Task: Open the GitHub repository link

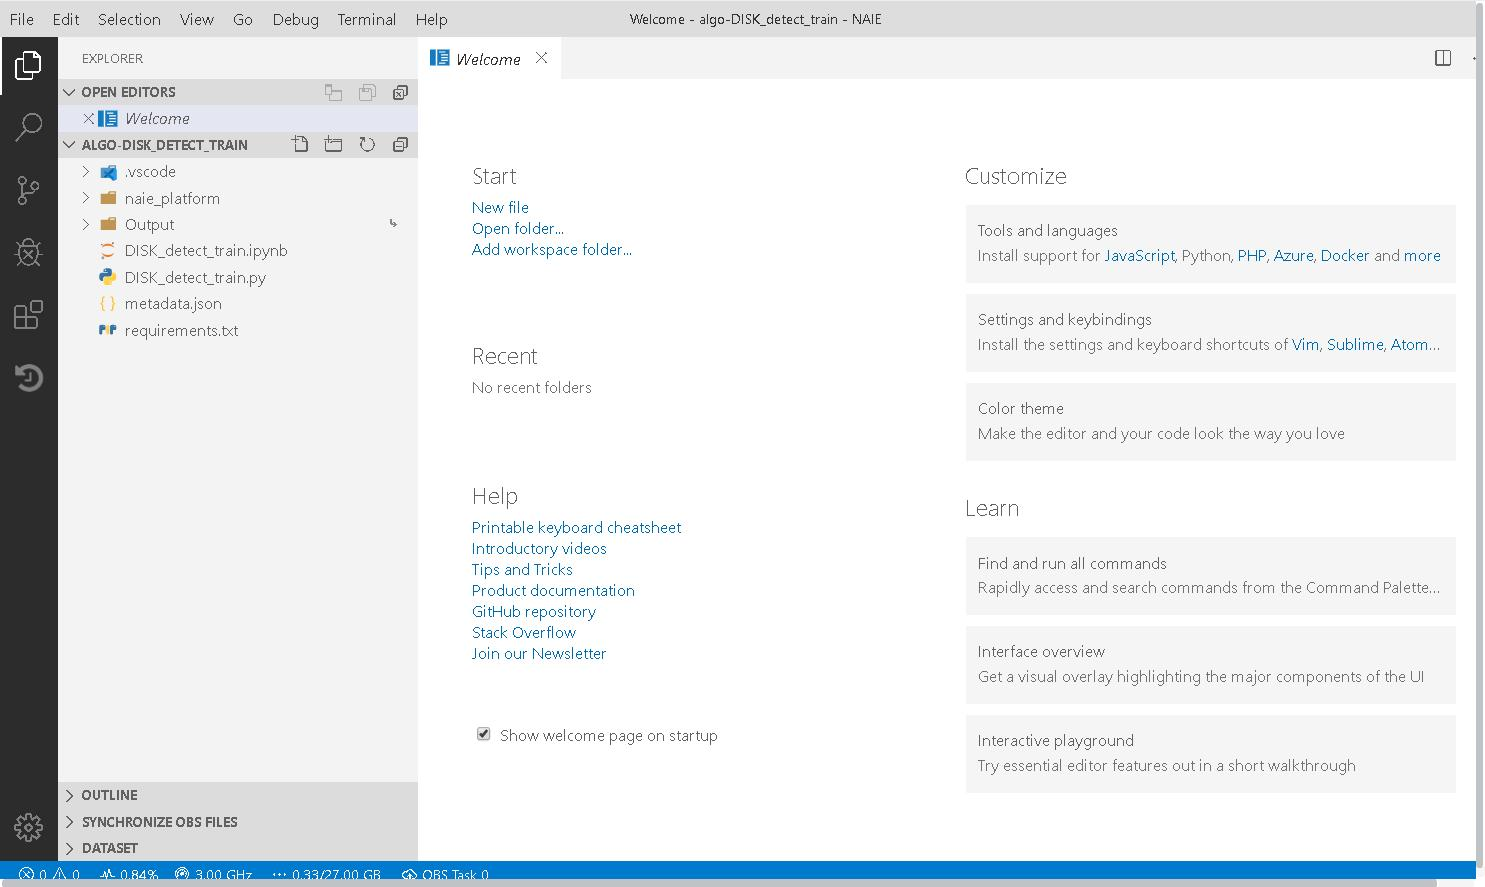Action: (x=534, y=611)
